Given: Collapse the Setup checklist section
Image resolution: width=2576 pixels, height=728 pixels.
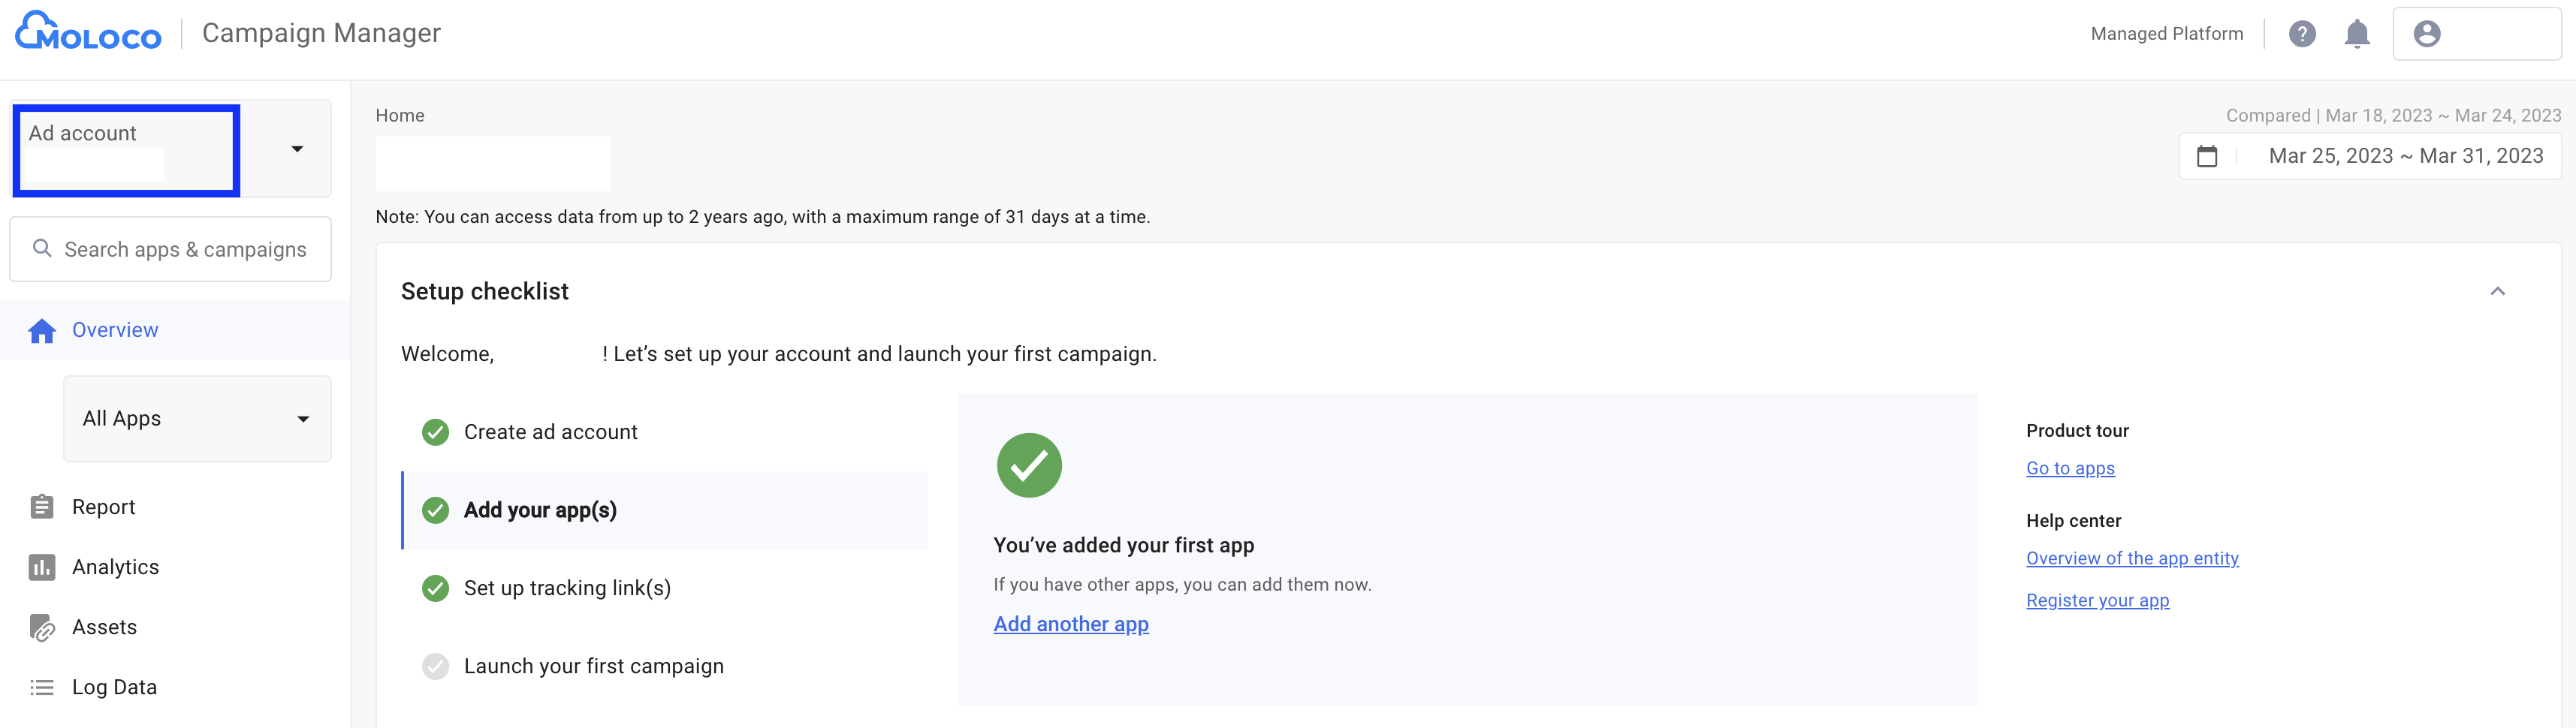Looking at the screenshot, I should click(x=2497, y=292).
